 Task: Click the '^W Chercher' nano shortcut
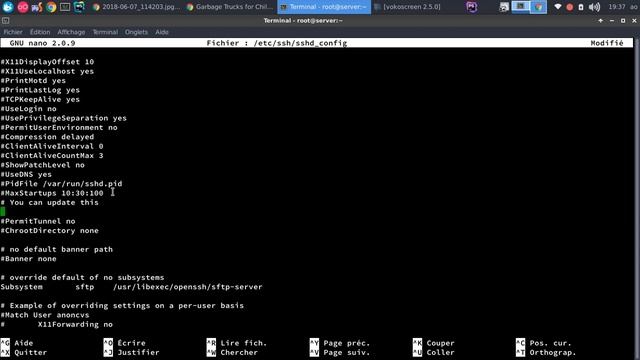pos(232,352)
